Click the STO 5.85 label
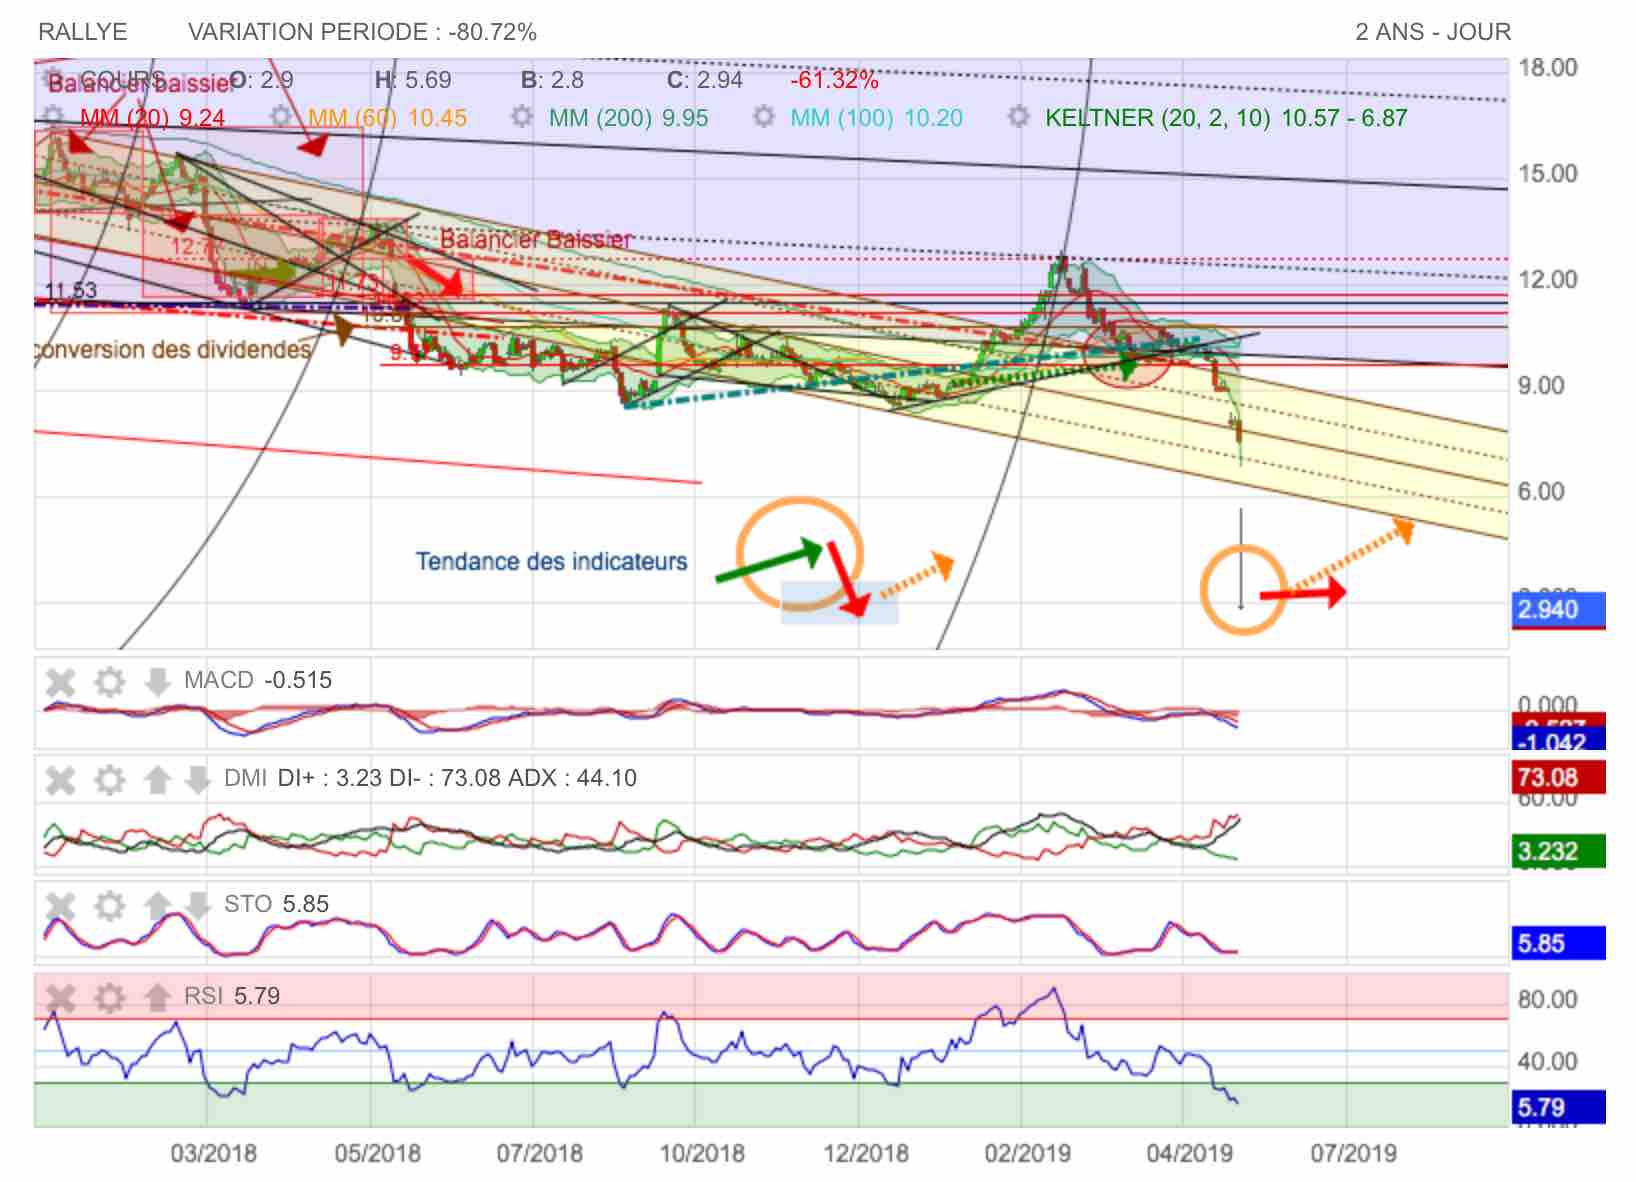This screenshot has height=1182, width=1636. (x=276, y=904)
